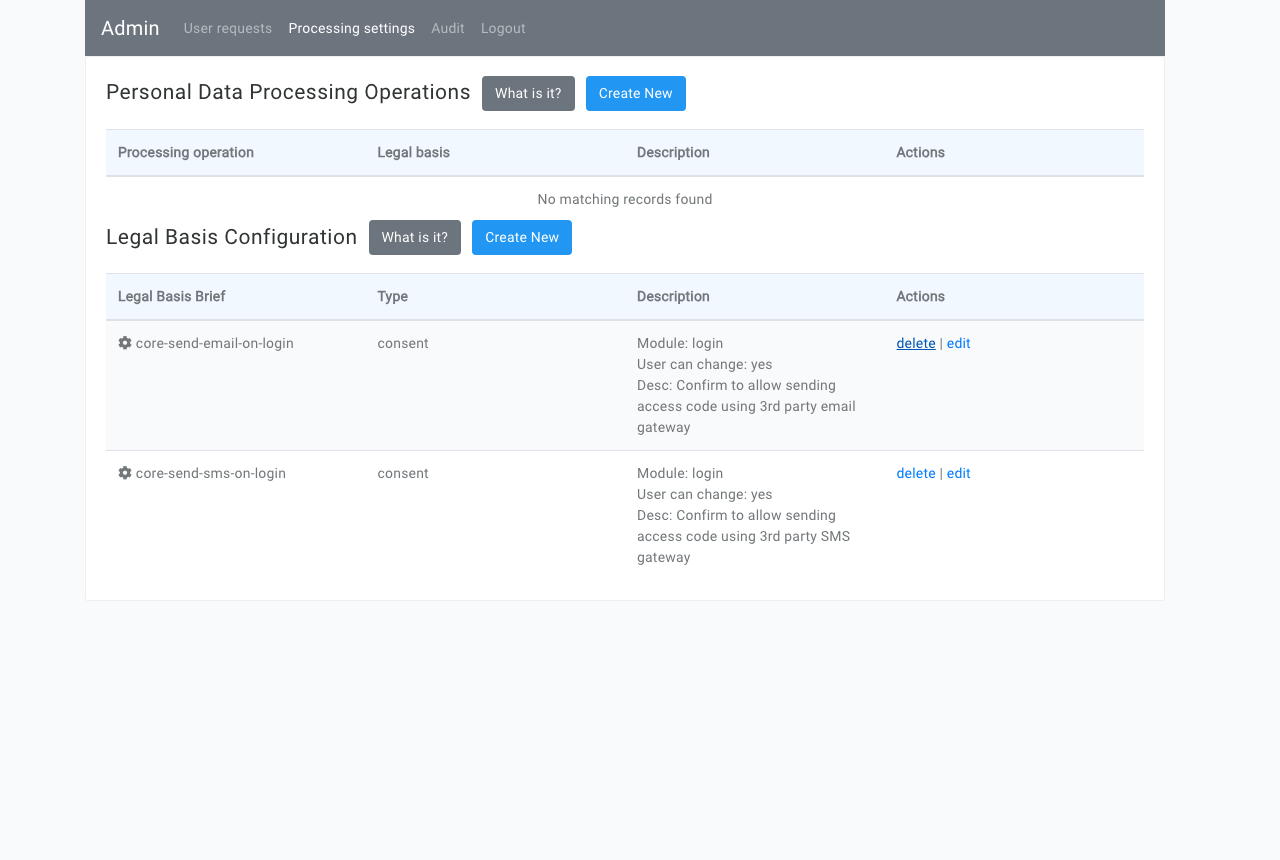This screenshot has height=860, width=1280.
Task: Click the Legal basis column header
Action: point(495,153)
